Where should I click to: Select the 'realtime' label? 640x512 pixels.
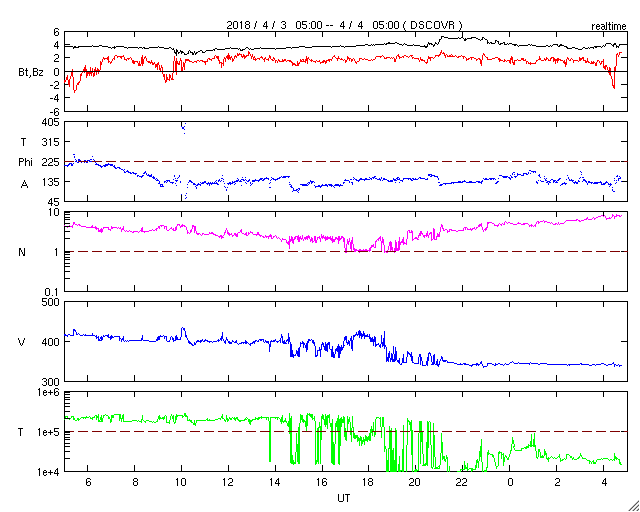[609, 27]
